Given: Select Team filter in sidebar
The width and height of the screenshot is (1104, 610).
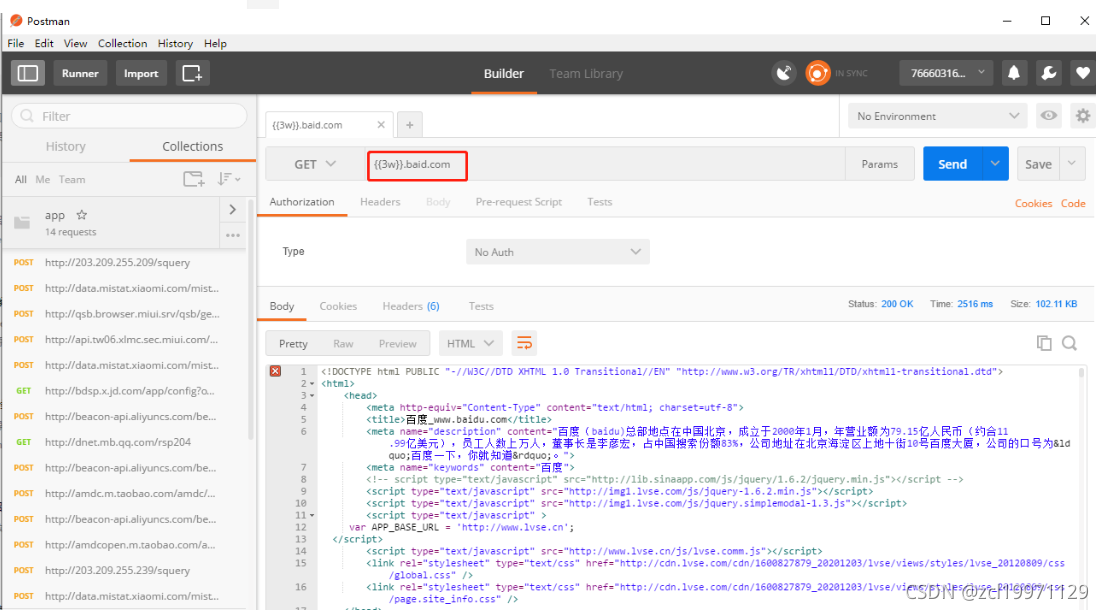Looking at the screenshot, I should tap(72, 180).
